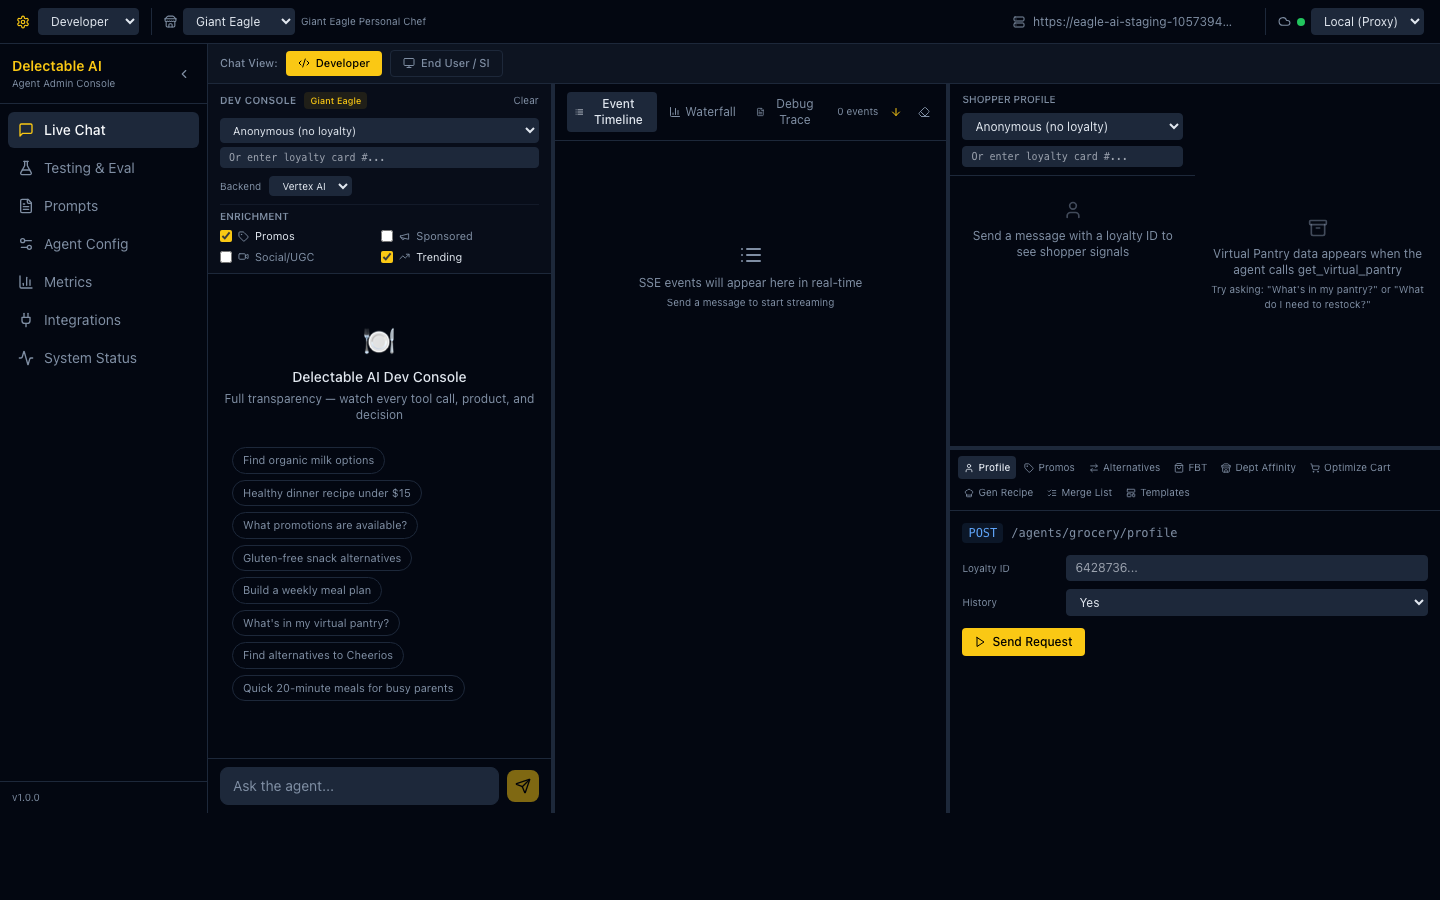Enable the Sponsored enrichment checkbox

tap(387, 236)
